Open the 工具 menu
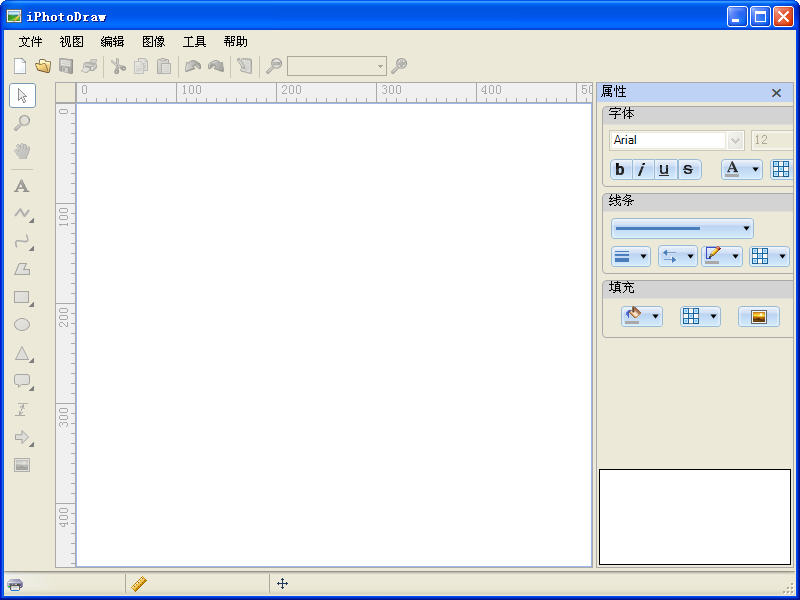 click(194, 42)
